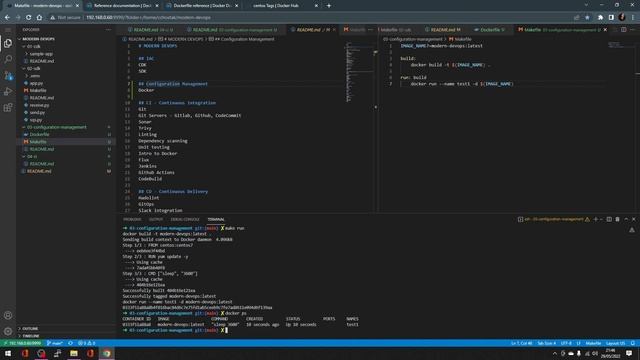Image resolution: width=640 pixels, height=360 pixels.
Task: Open the Windows notification center
Action: pyautogui.click(x=629, y=353)
